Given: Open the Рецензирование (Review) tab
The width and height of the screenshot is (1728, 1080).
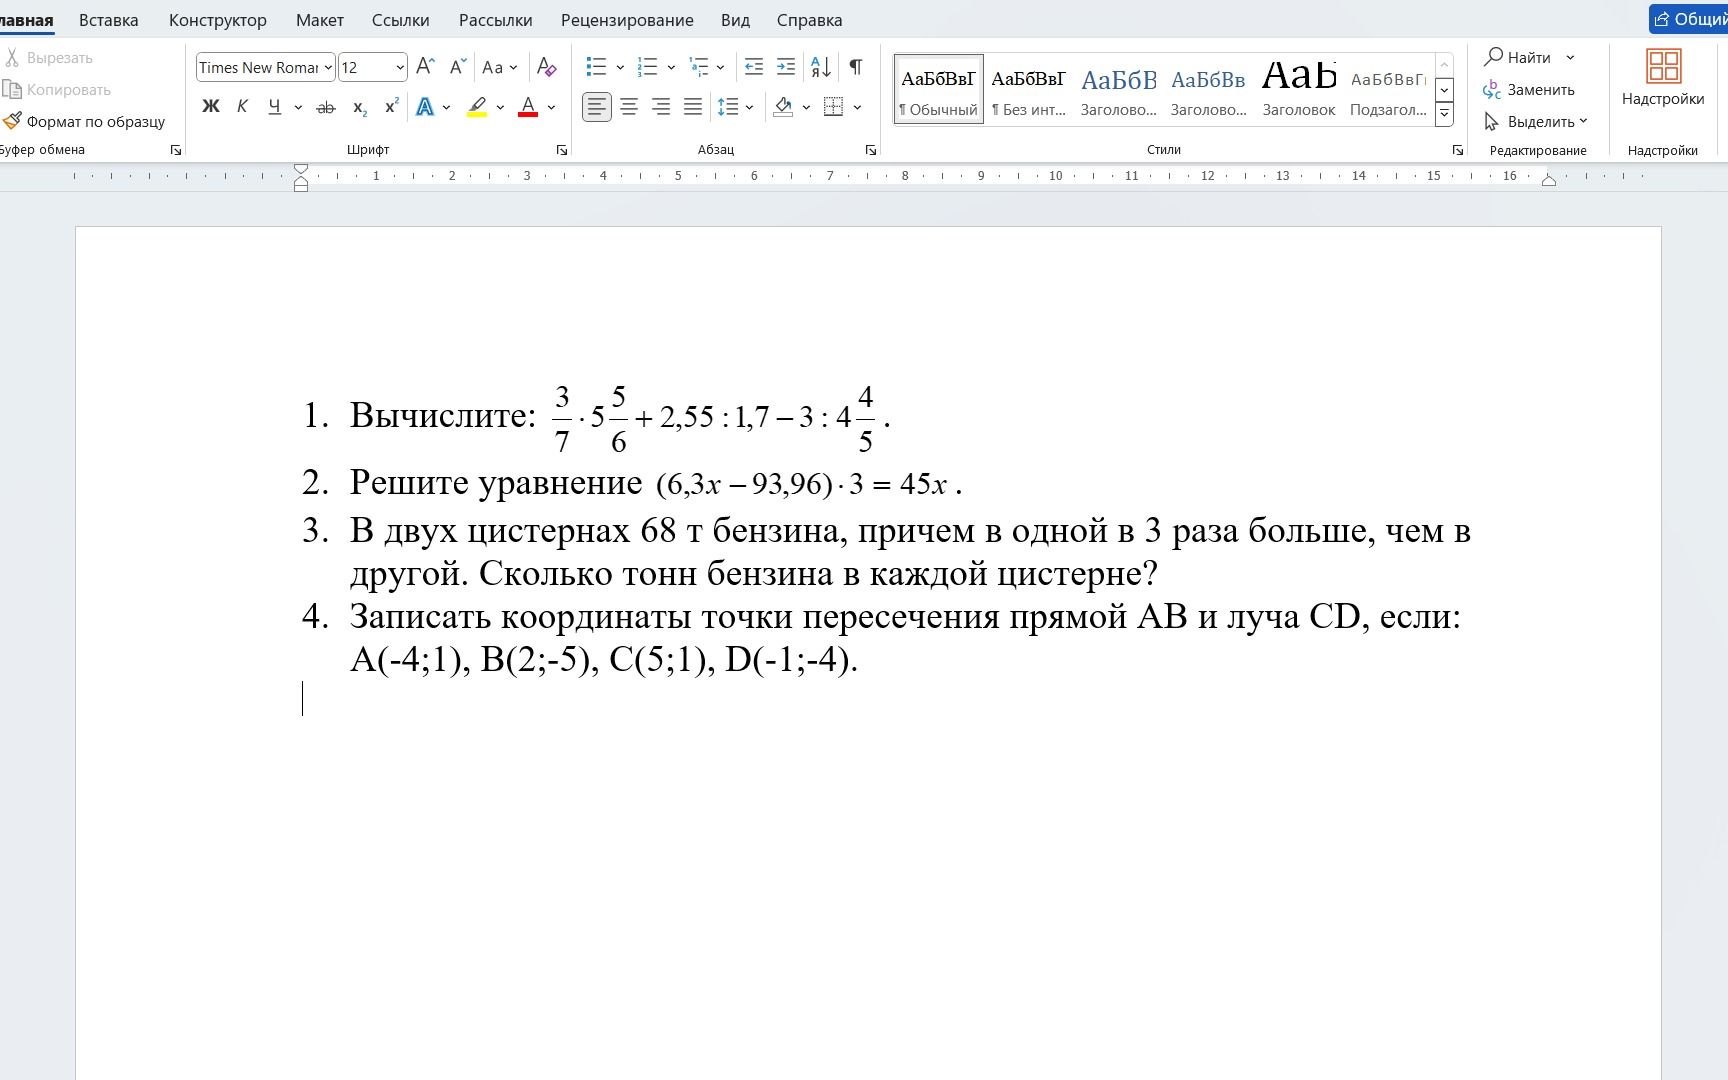Looking at the screenshot, I should (x=627, y=20).
